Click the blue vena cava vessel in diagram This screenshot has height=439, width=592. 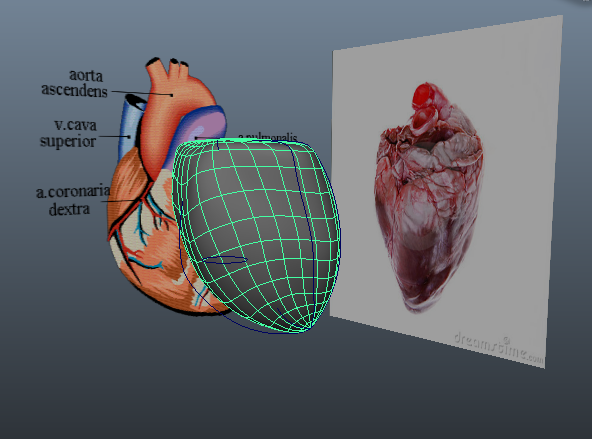click(130, 126)
